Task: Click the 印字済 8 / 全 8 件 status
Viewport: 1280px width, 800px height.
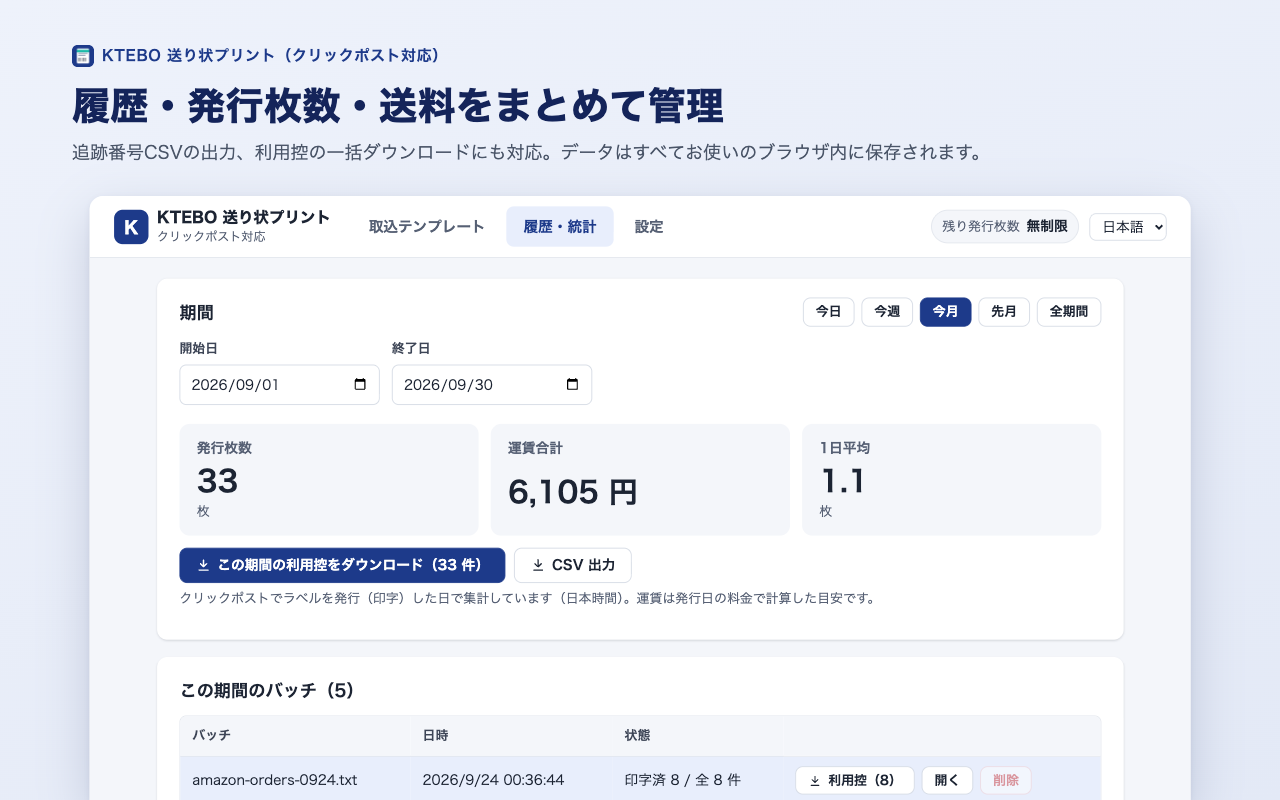Action: [x=682, y=781]
